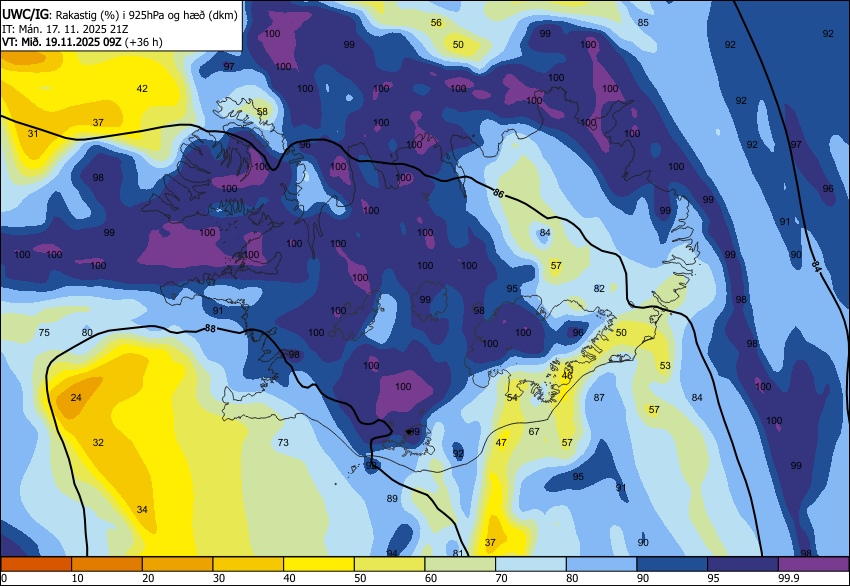The height and width of the screenshot is (586, 850).
Task: Select the dark indigo 95–99.9 legend swatch
Action: (743, 564)
